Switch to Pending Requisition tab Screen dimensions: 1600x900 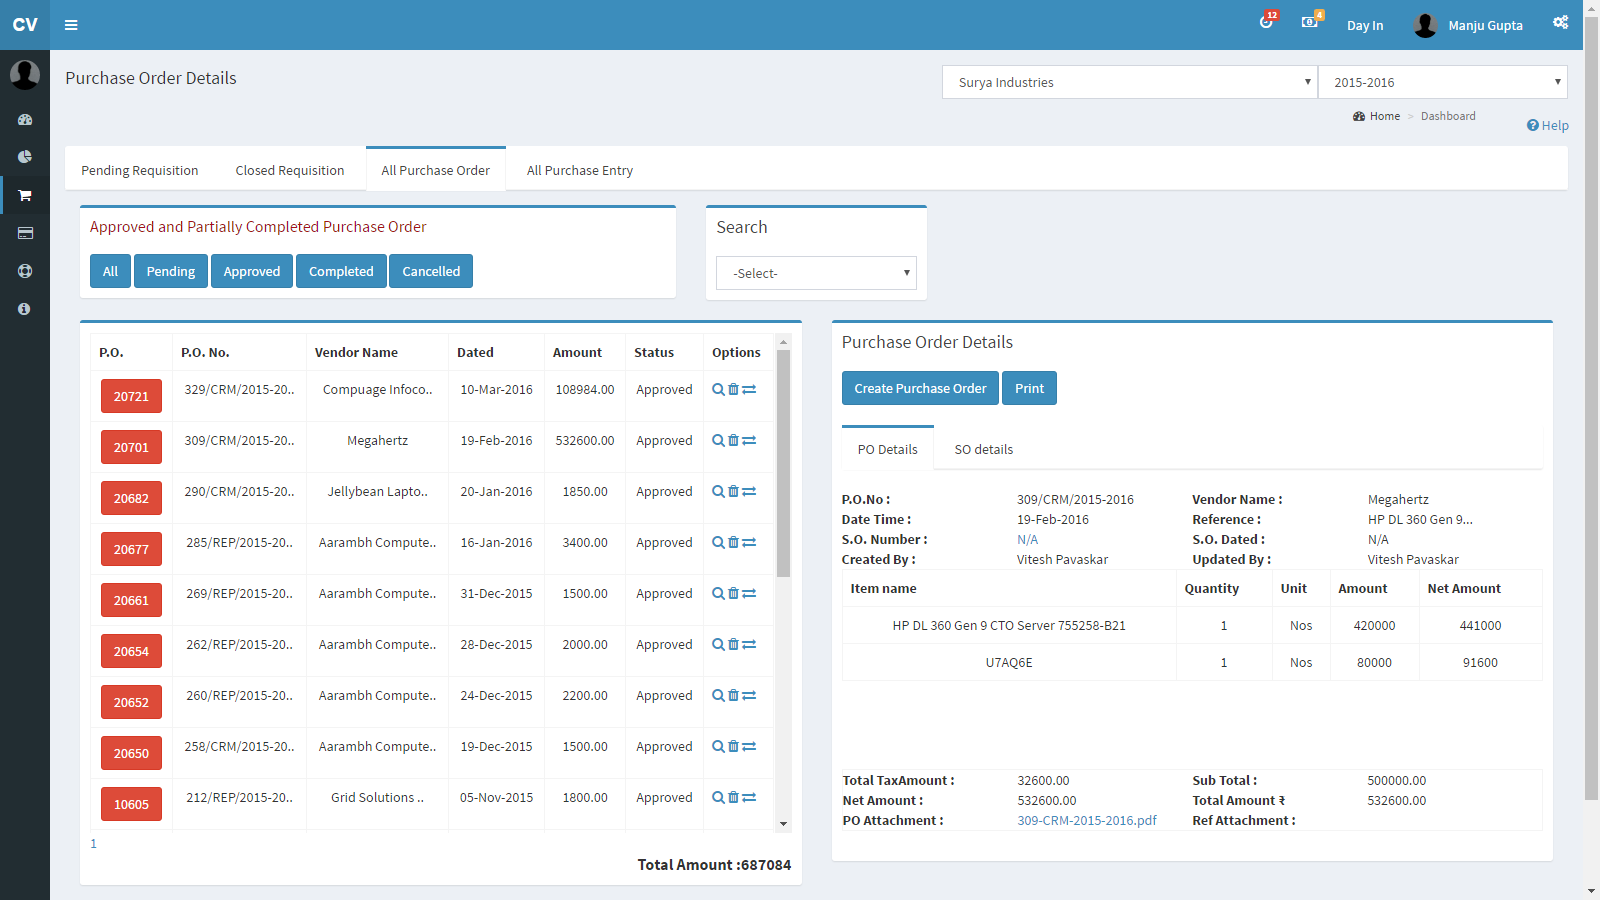pyautogui.click(x=140, y=170)
